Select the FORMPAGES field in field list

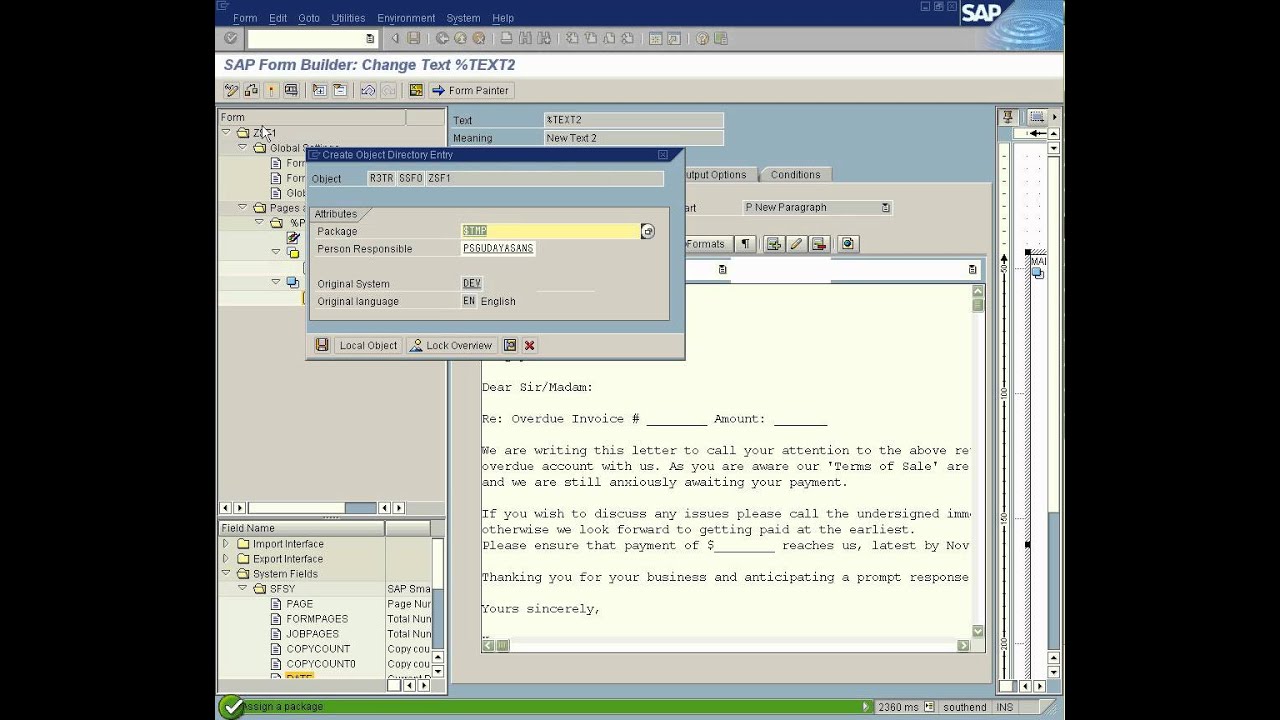click(x=317, y=619)
